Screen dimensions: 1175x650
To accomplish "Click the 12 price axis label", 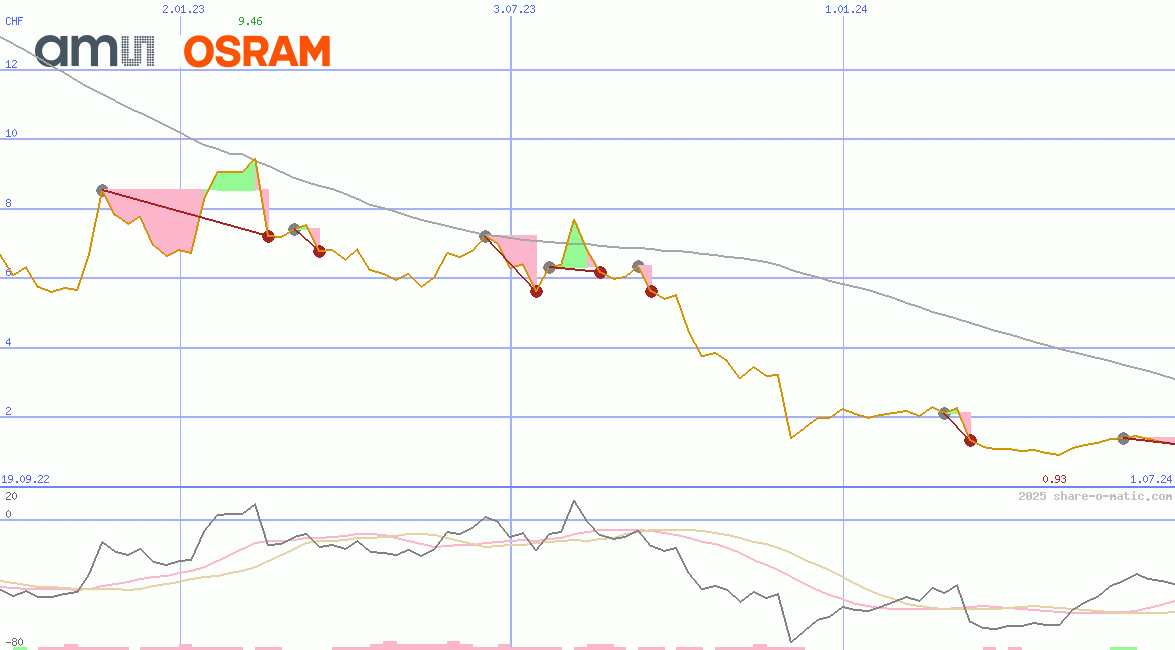I will pos(11,64).
